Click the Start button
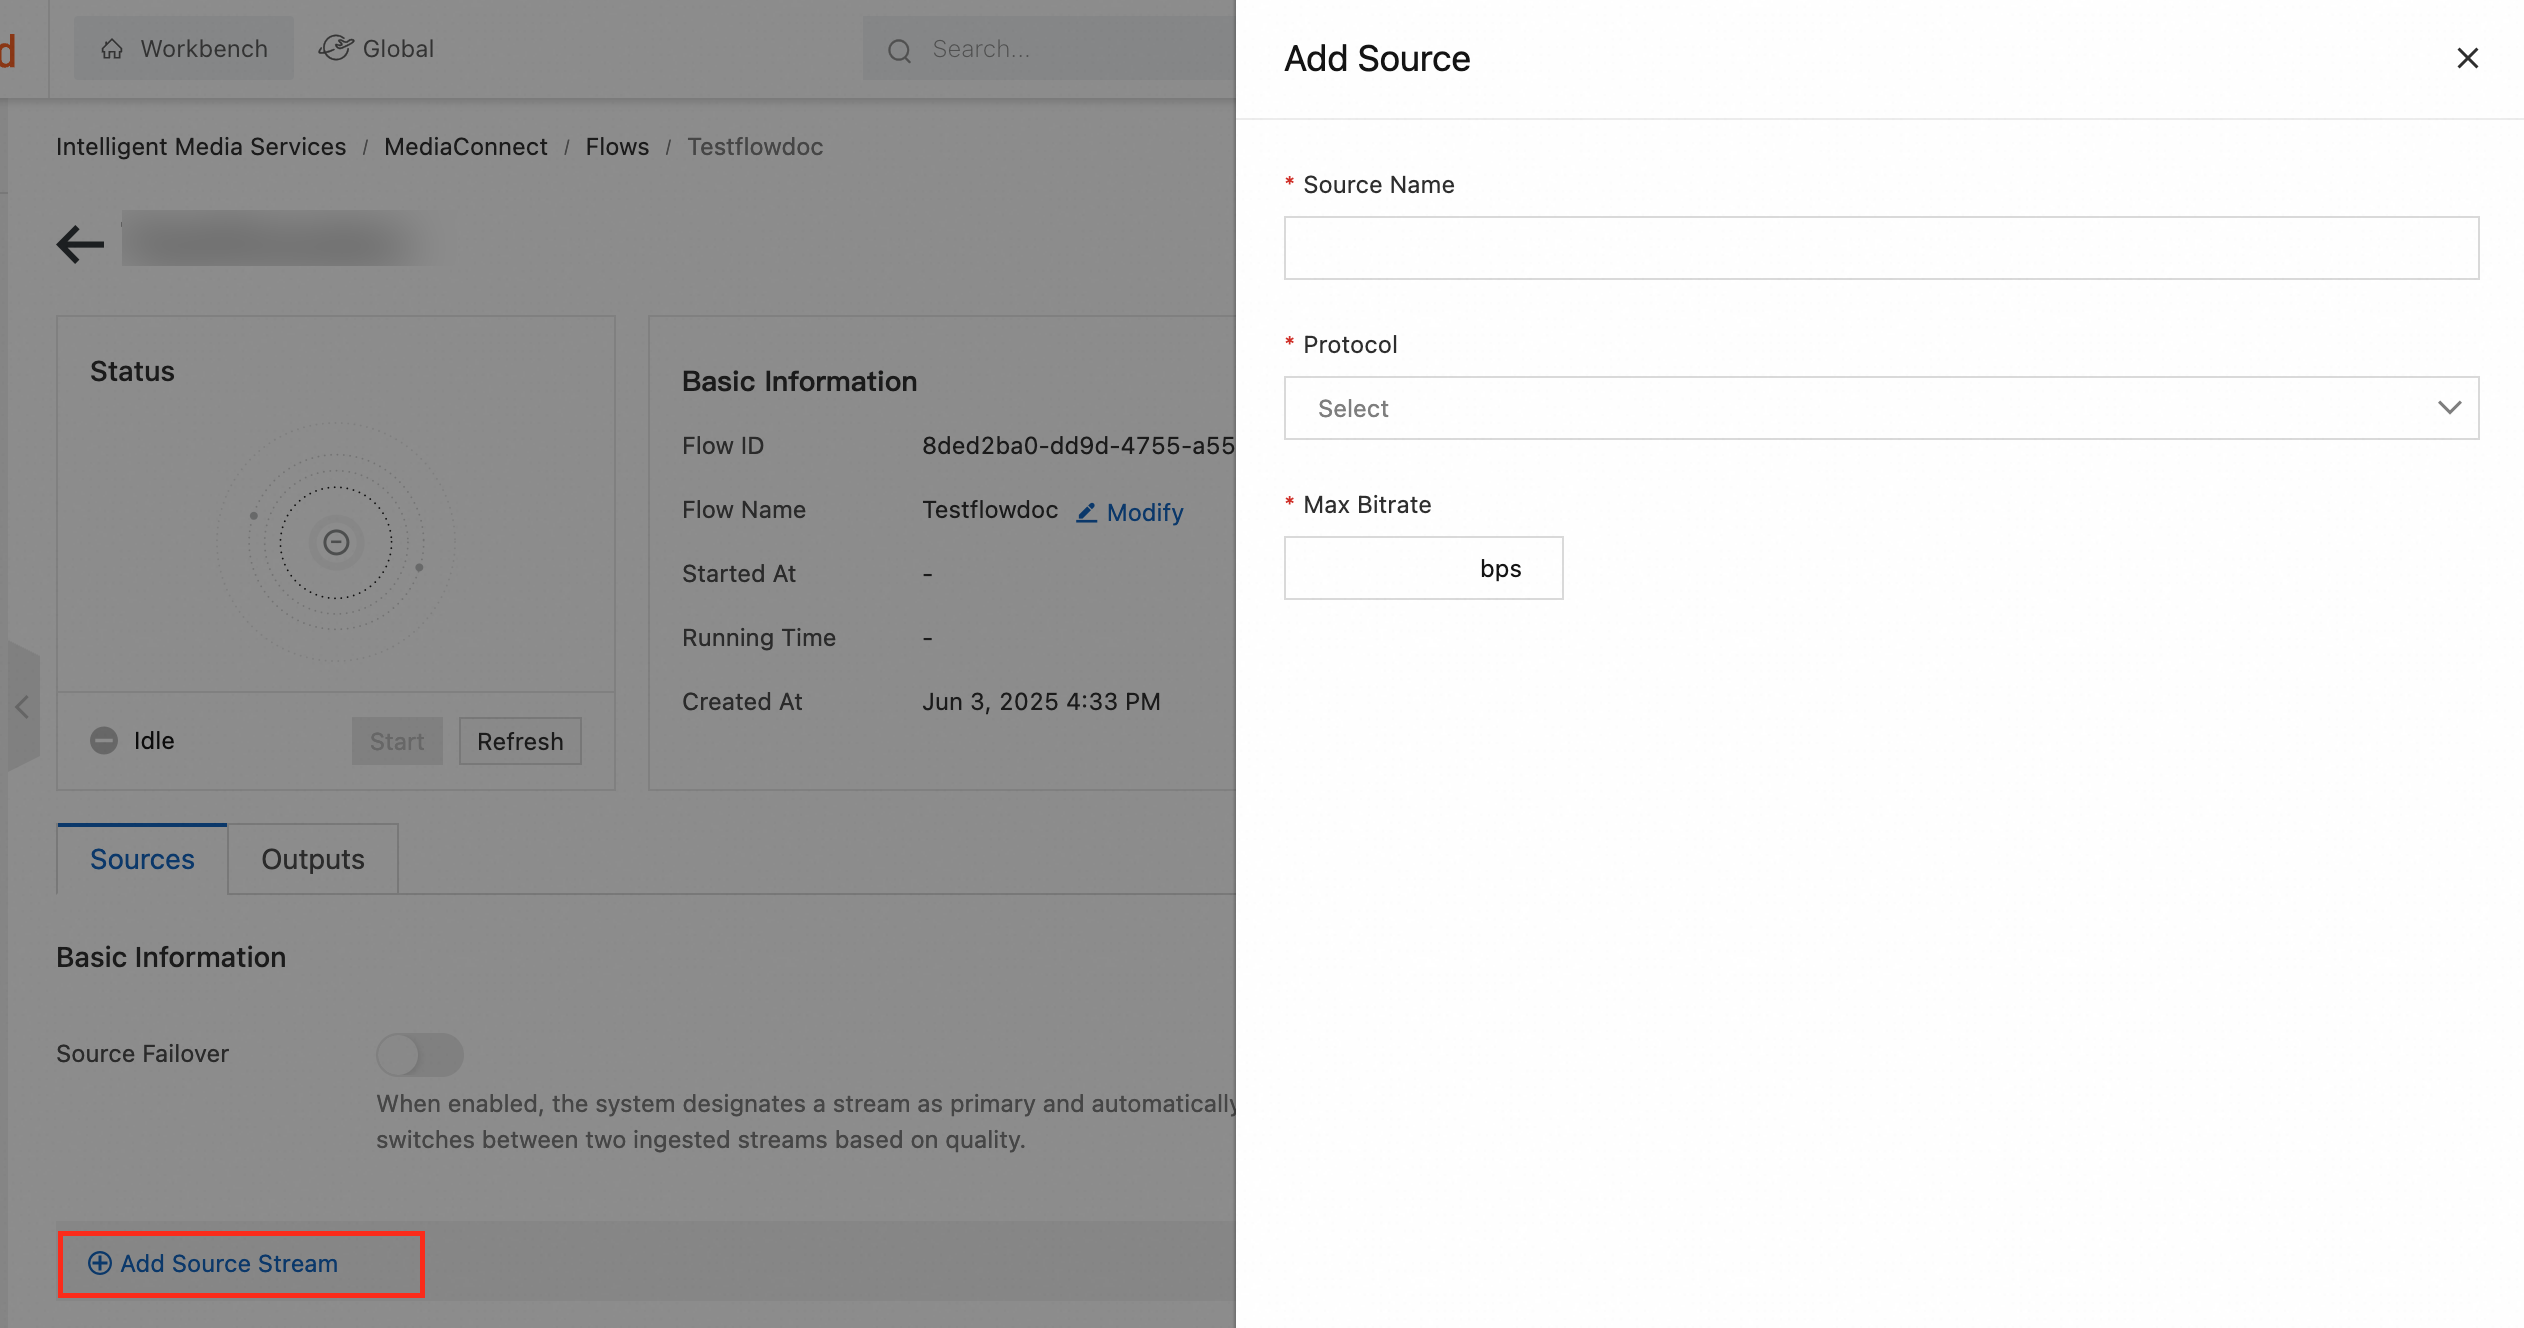The image size is (2524, 1328). 397,741
